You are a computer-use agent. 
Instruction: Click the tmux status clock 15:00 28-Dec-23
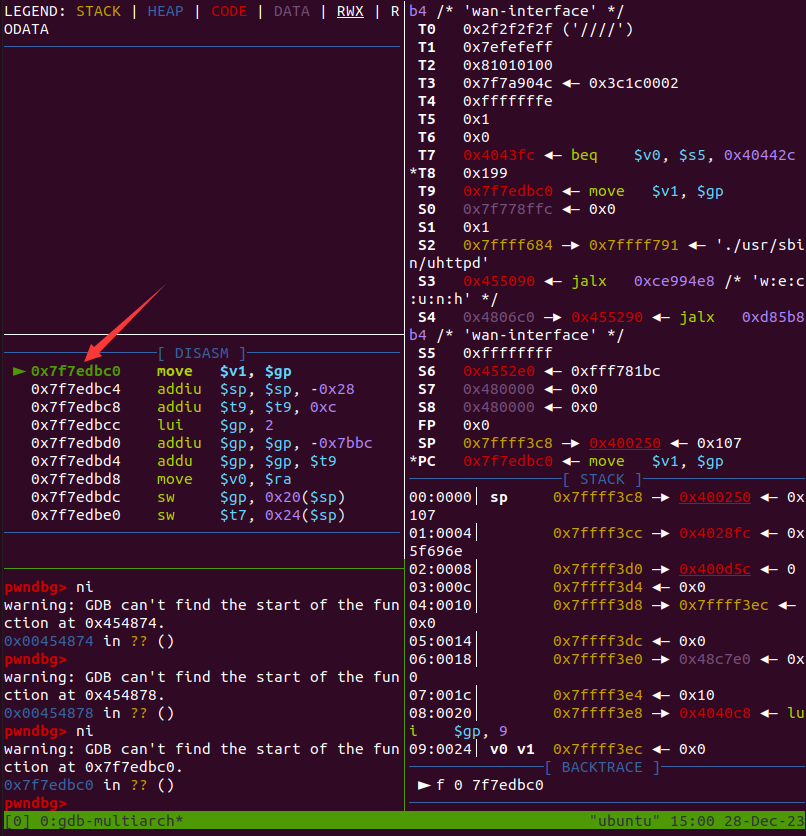coord(737,821)
